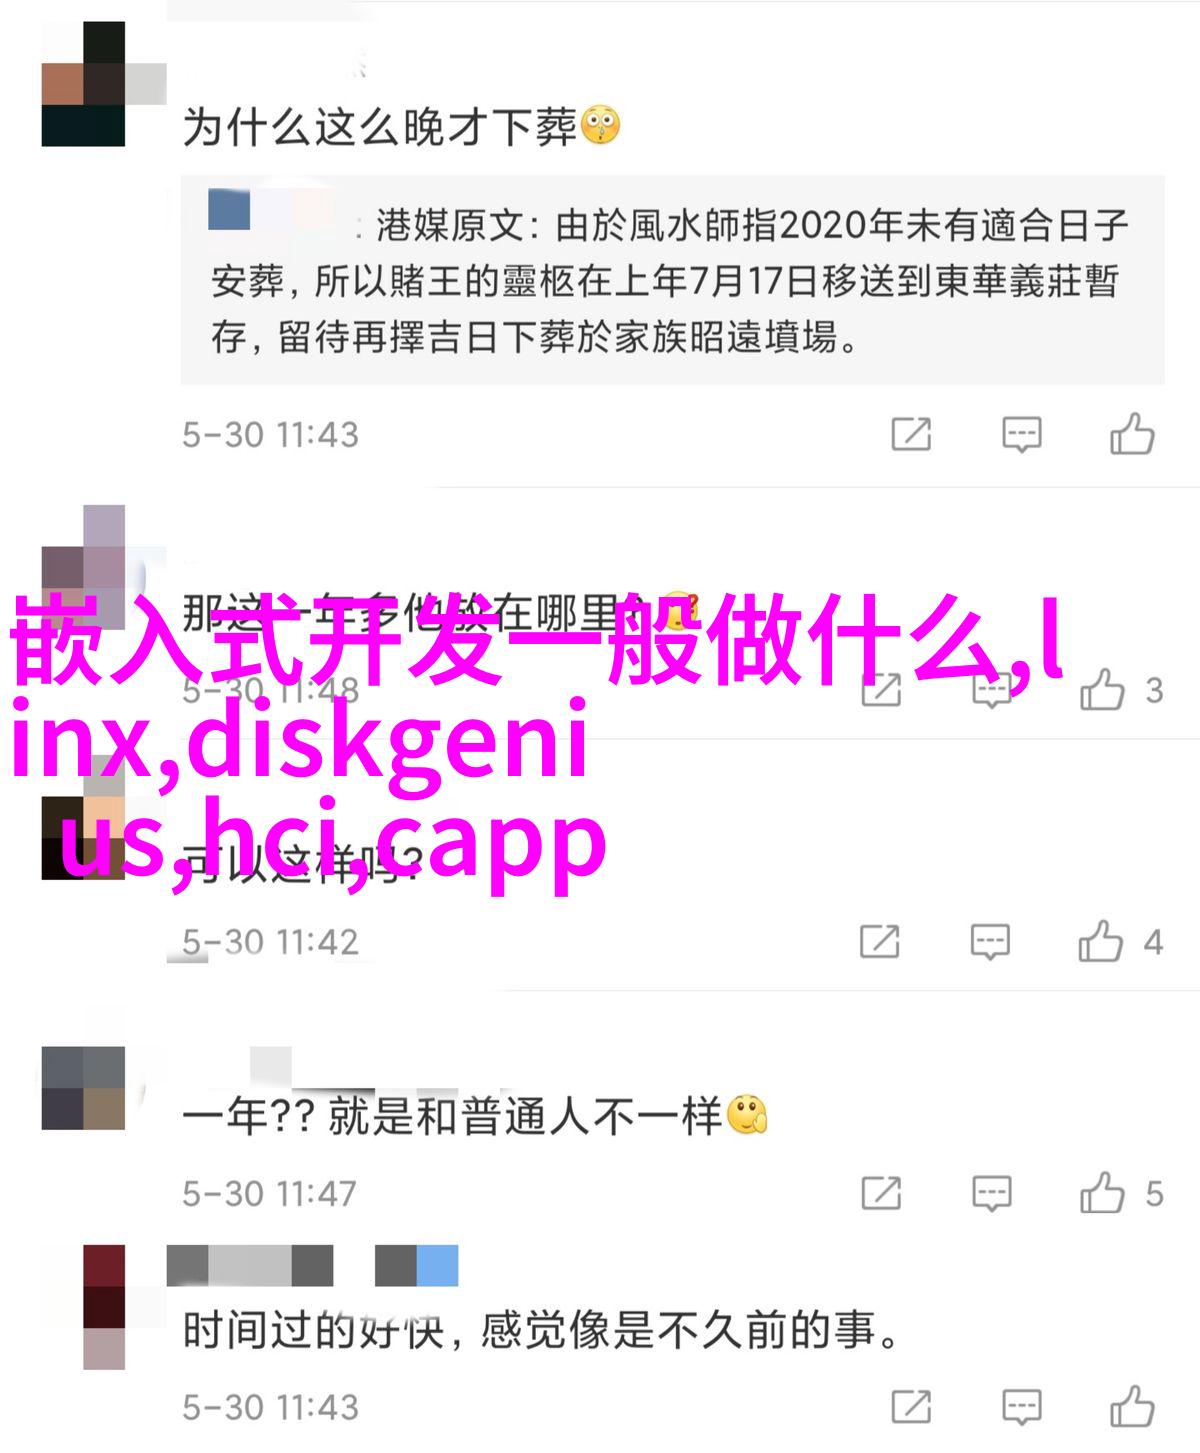Screen dimensions: 1200x1453
Task: Open the quoted 港媒原文 reply box
Action: point(672,281)
